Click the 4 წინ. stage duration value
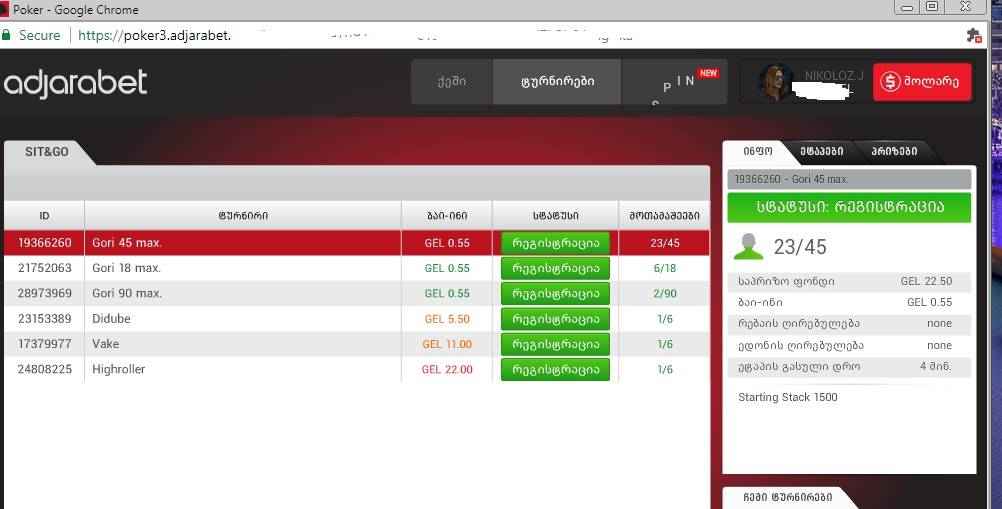Viewport: 1002px width, 509px height. point(936,367)
